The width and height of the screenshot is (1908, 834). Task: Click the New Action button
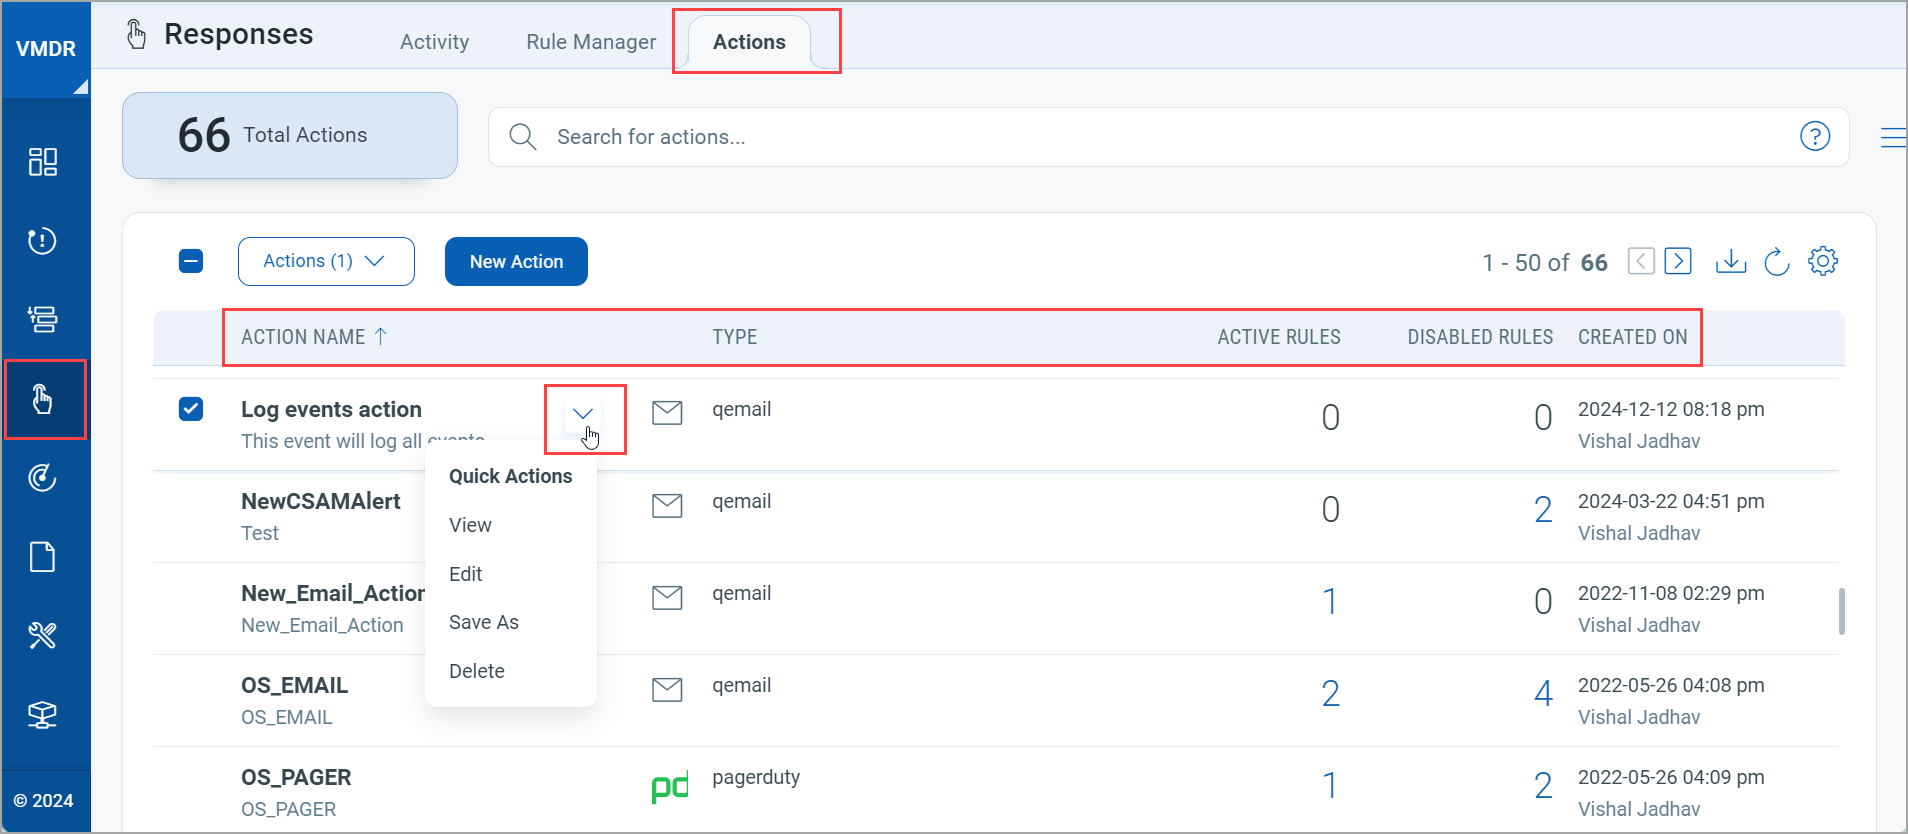coord(516,262)
